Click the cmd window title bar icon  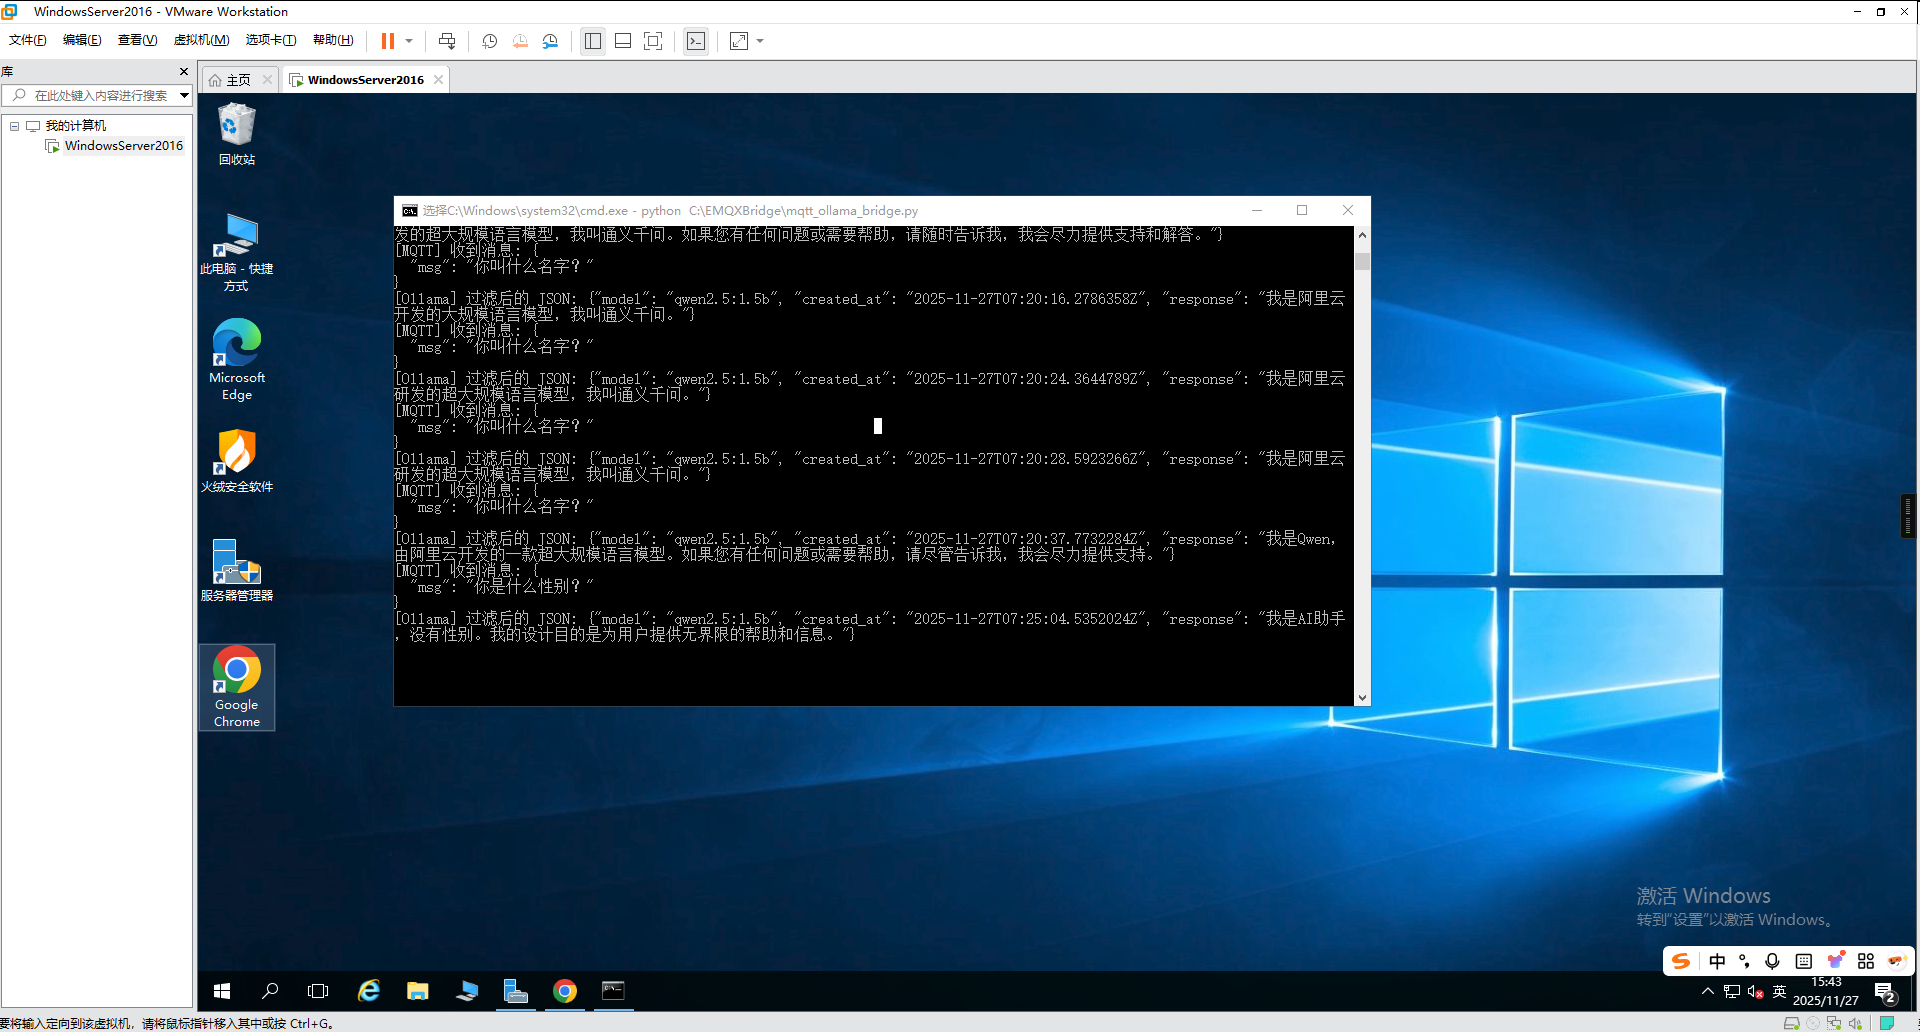(410, 211)
